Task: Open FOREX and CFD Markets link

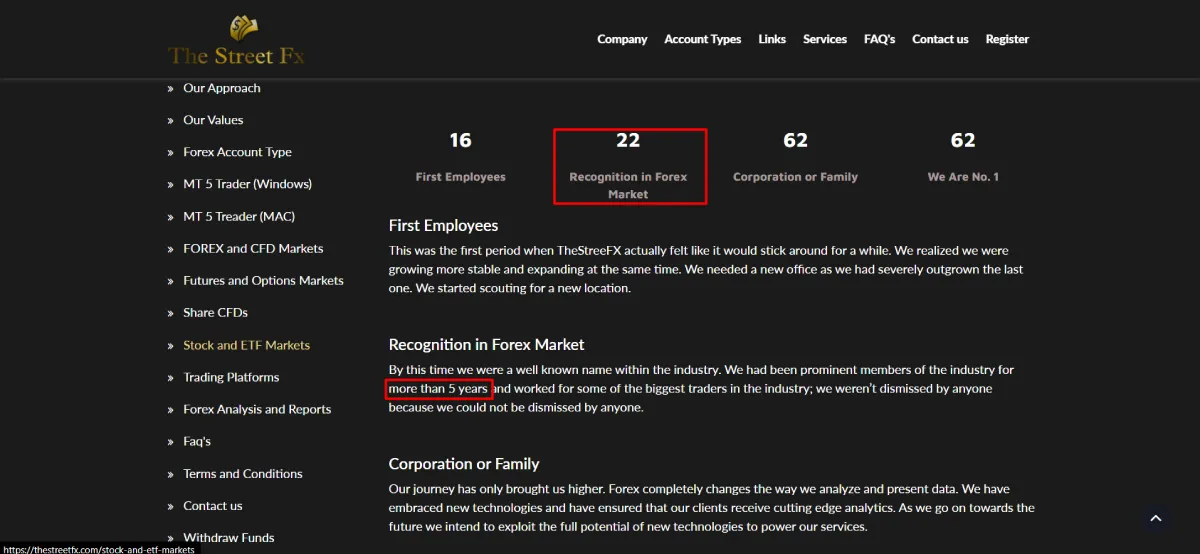Action: point(253,248)
